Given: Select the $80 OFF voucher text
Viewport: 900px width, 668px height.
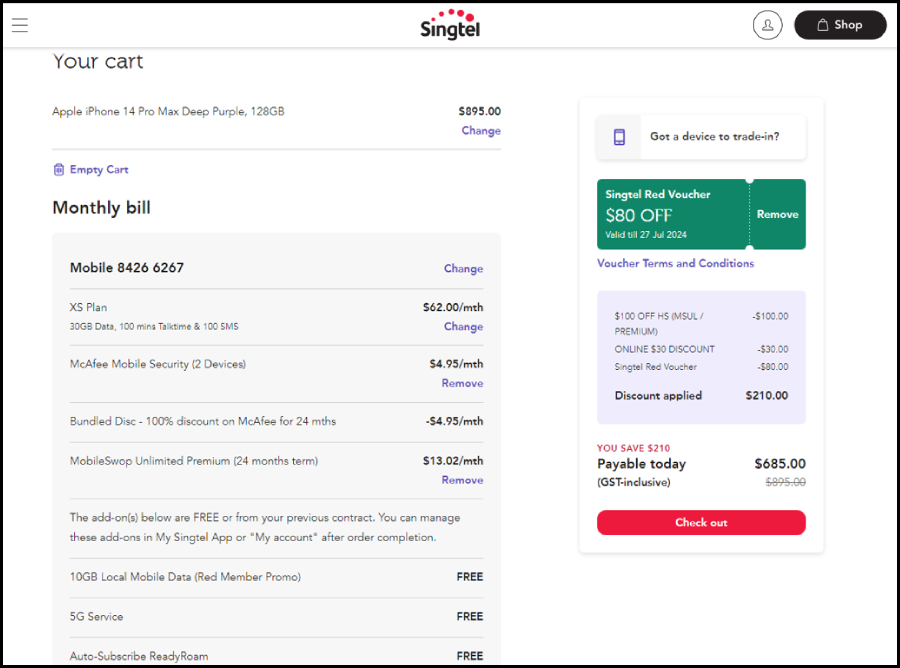Looking at the screenshot, I should [639, 215].
